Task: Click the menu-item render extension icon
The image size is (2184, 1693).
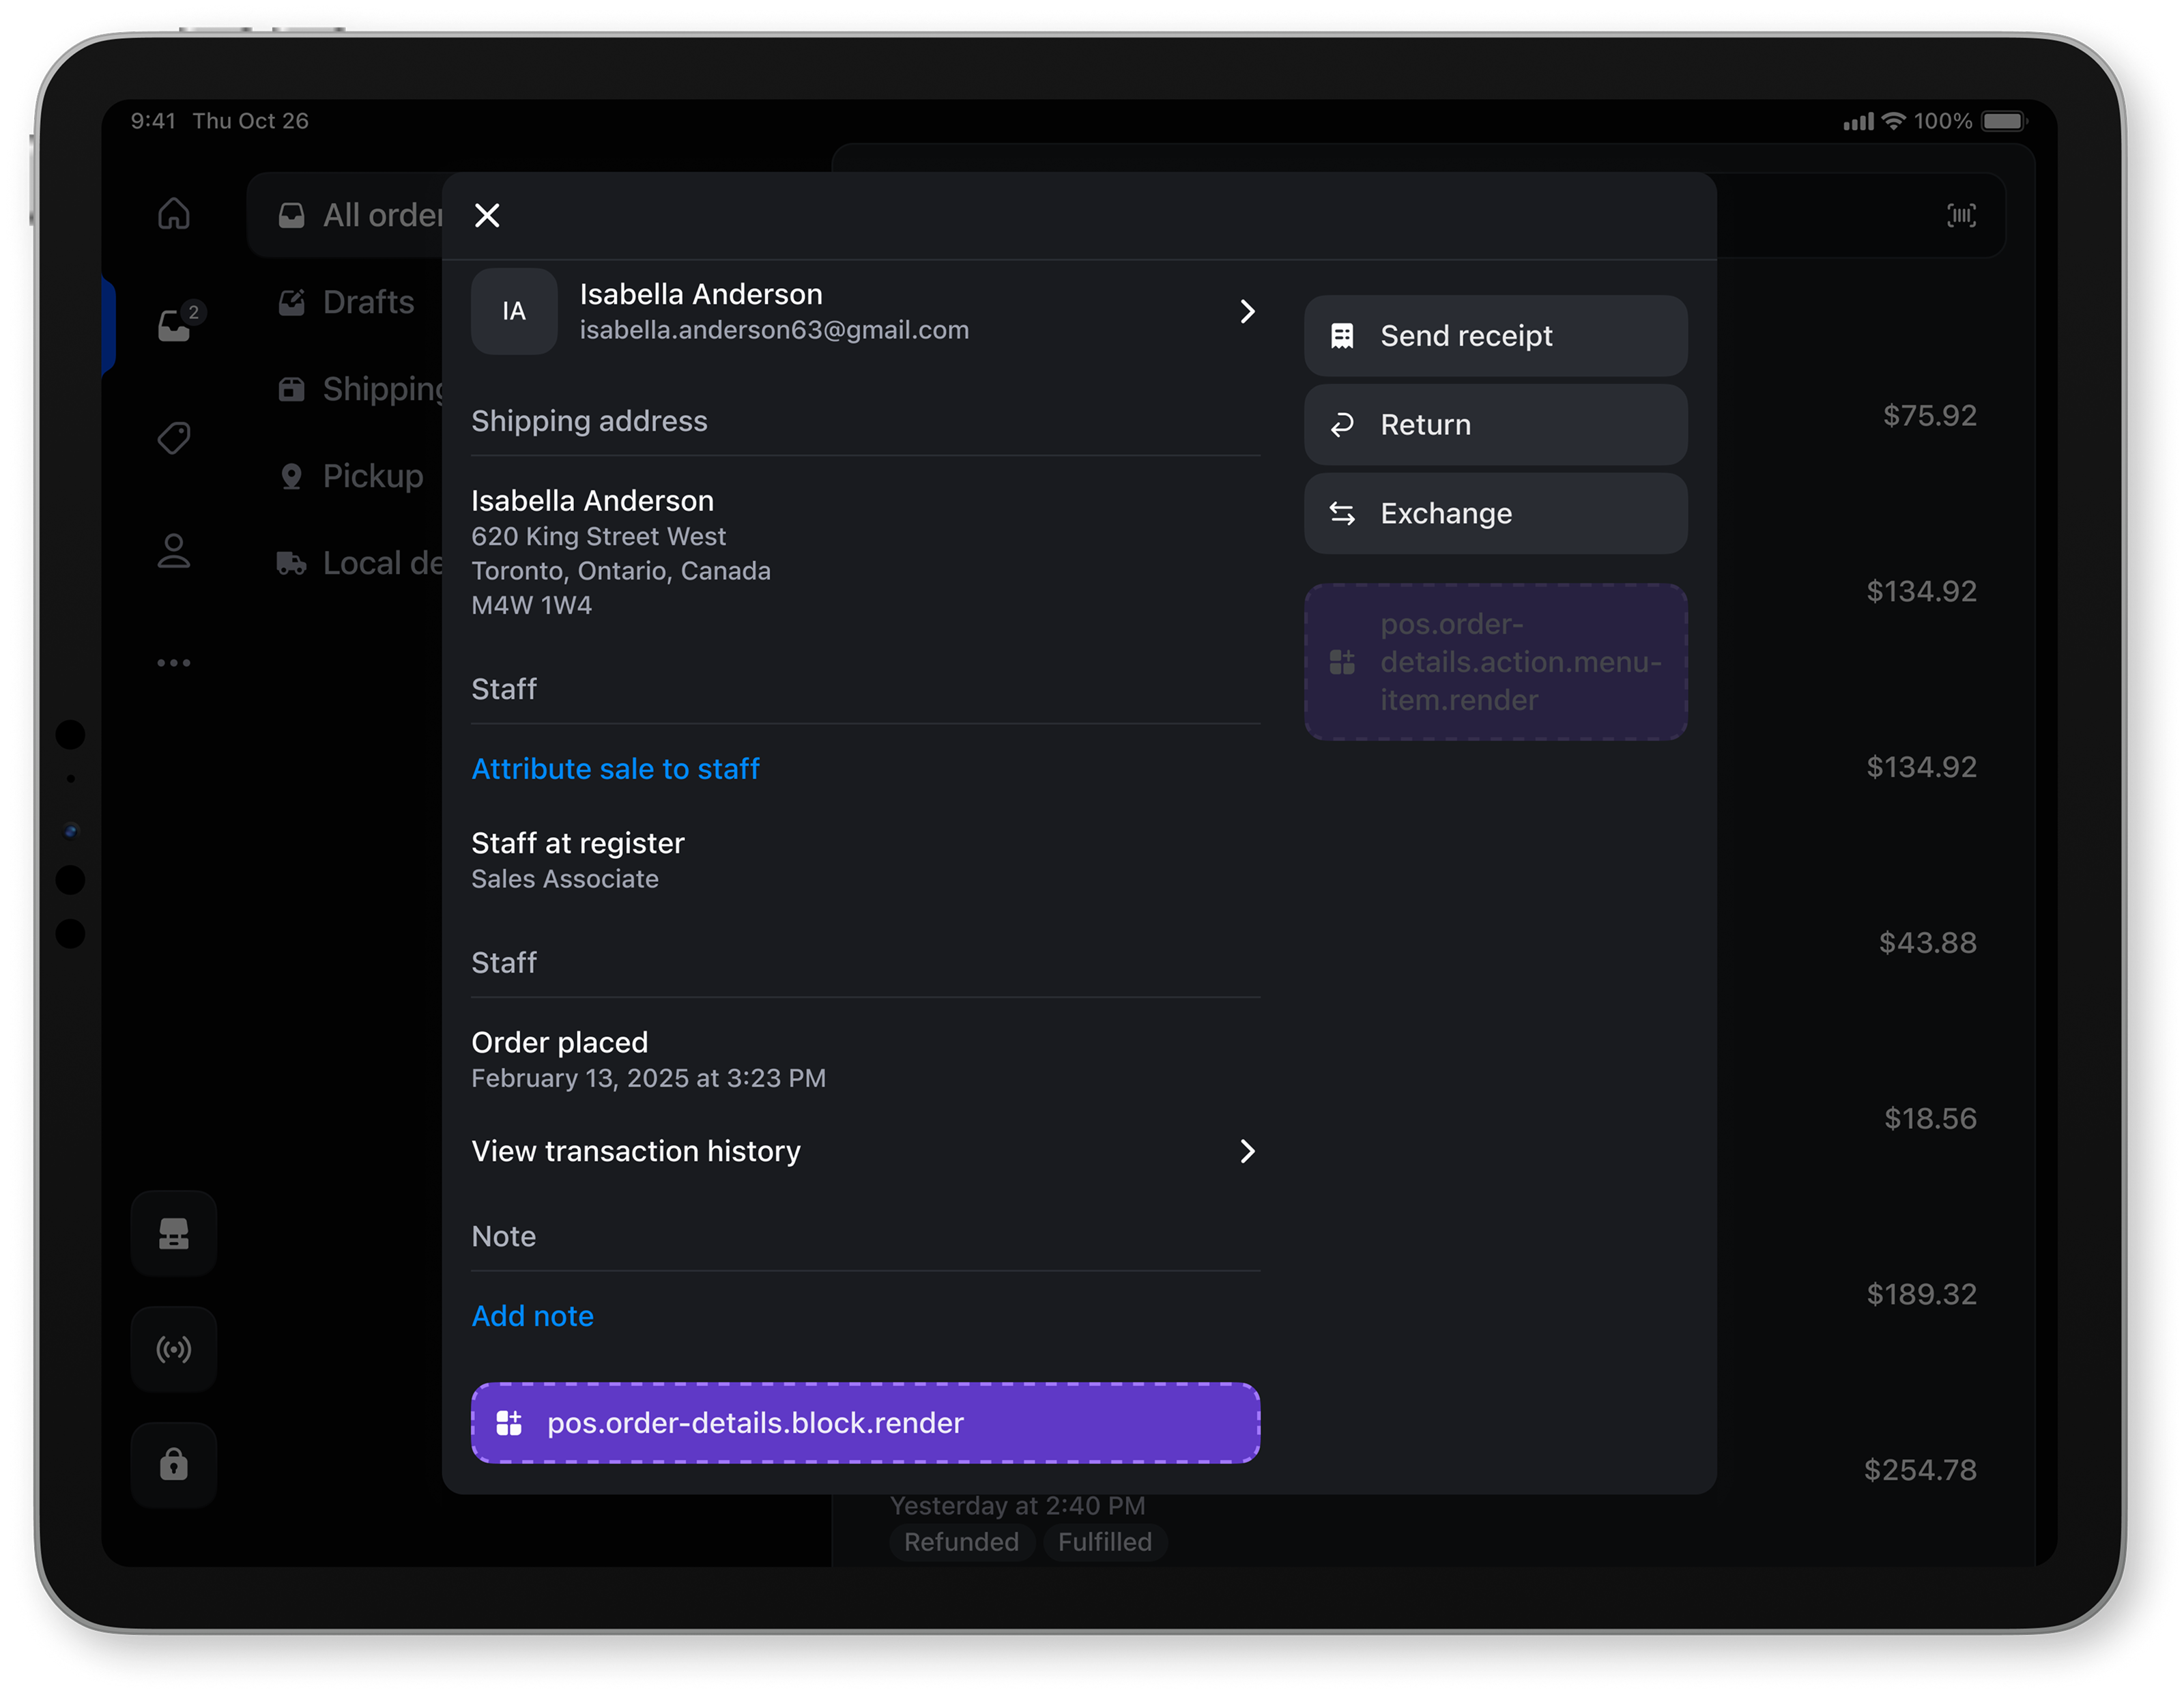Action: [x=1342, y=661]
